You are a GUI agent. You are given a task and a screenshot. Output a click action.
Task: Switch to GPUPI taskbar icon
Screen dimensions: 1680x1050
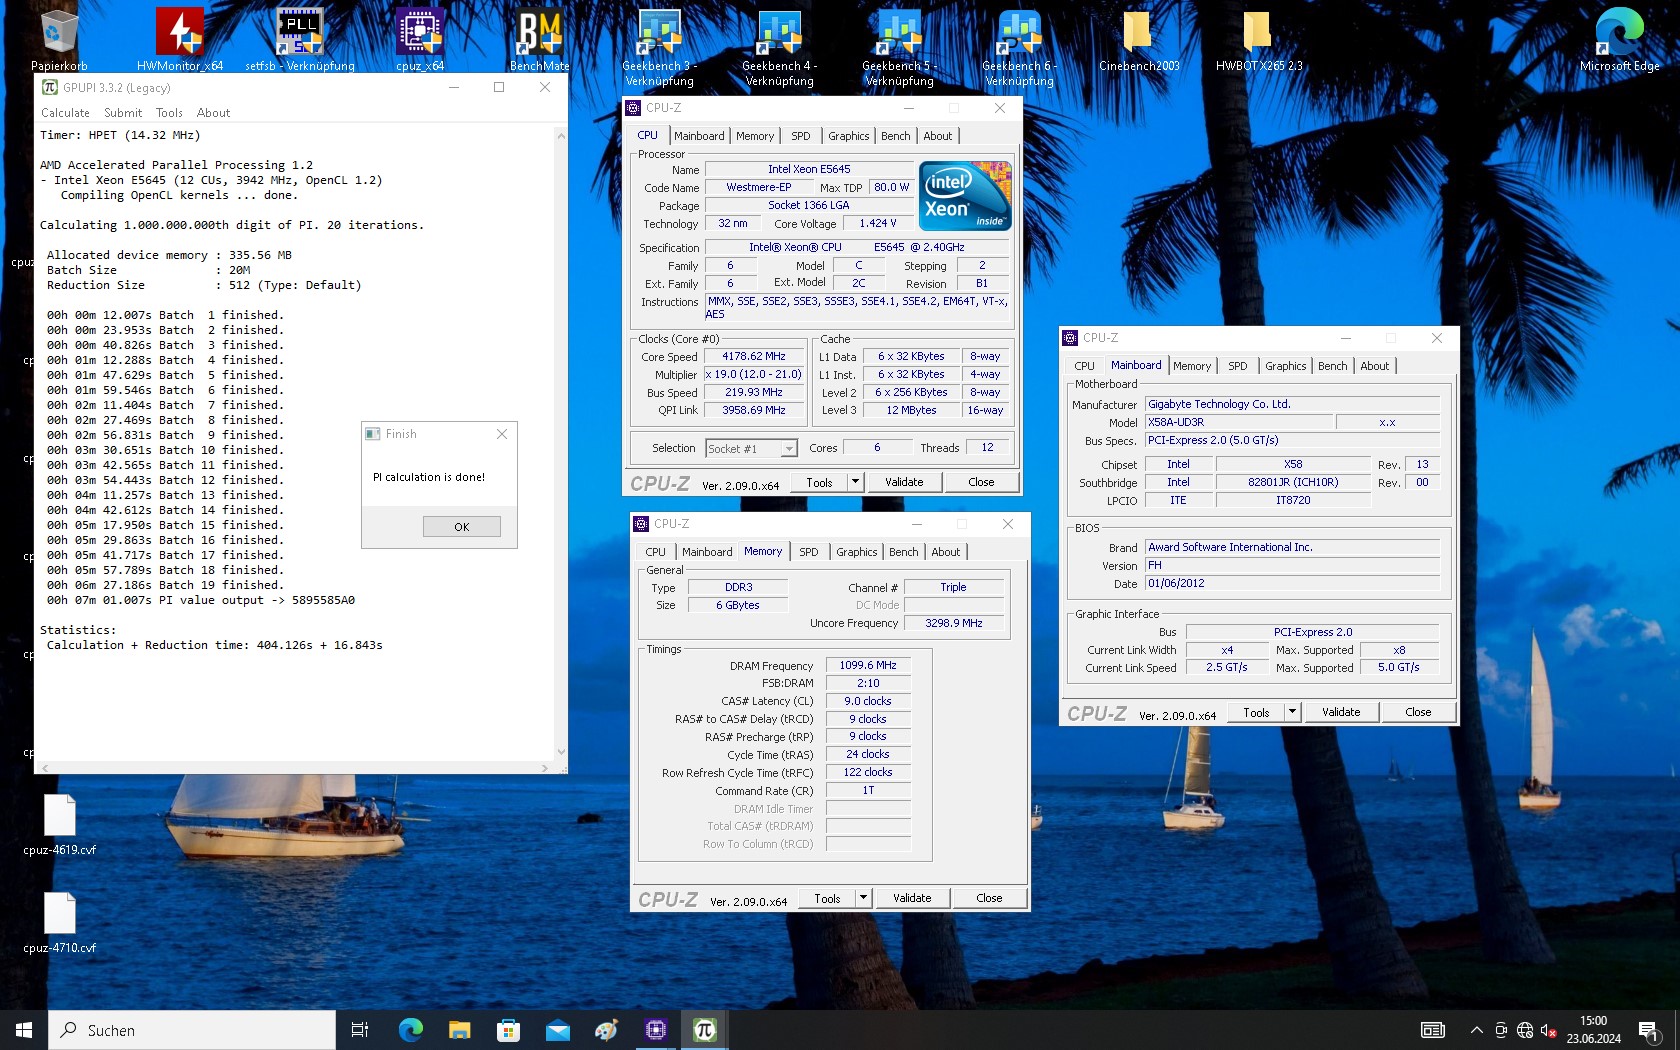[705, 1030]
